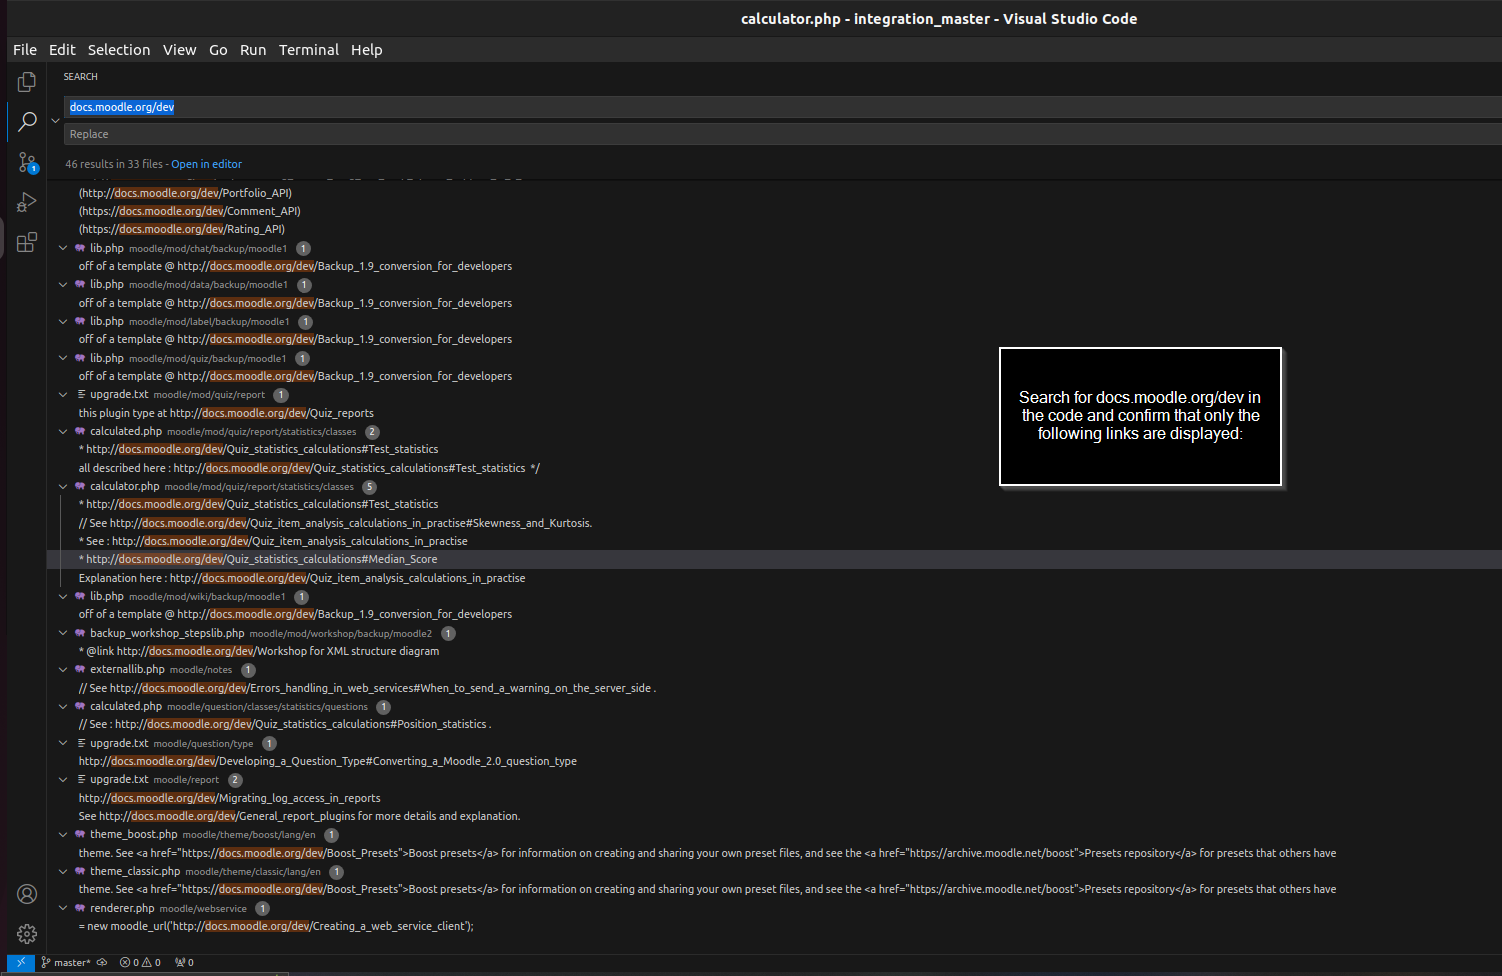Image resolution: width=1502 pixels, height=976 pixels.
Task: Open the warnings count in the status bar
Action: pos(151,962)
